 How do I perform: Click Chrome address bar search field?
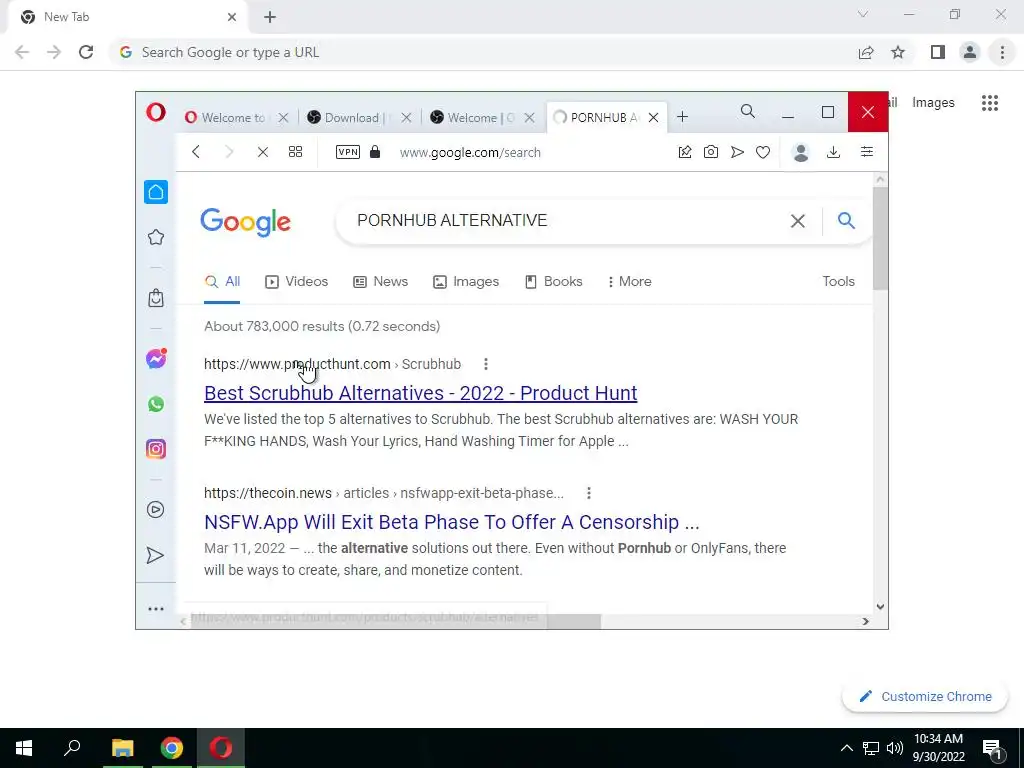point(483,52)
